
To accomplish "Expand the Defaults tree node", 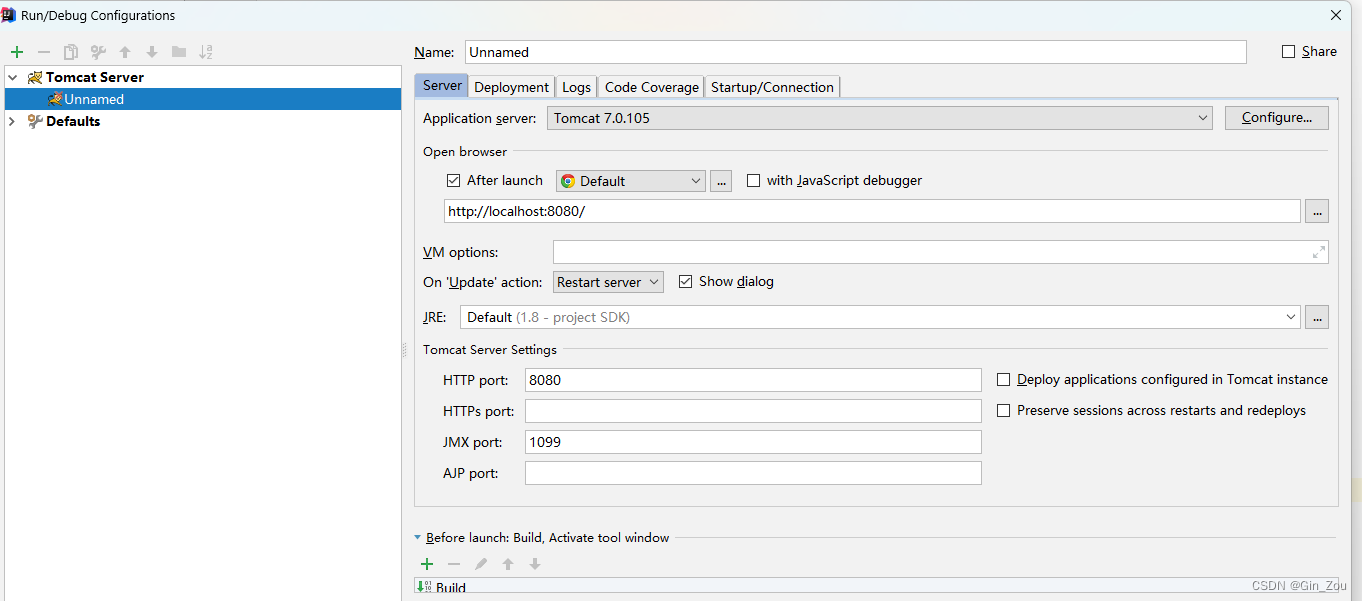I will click(12, 121).
